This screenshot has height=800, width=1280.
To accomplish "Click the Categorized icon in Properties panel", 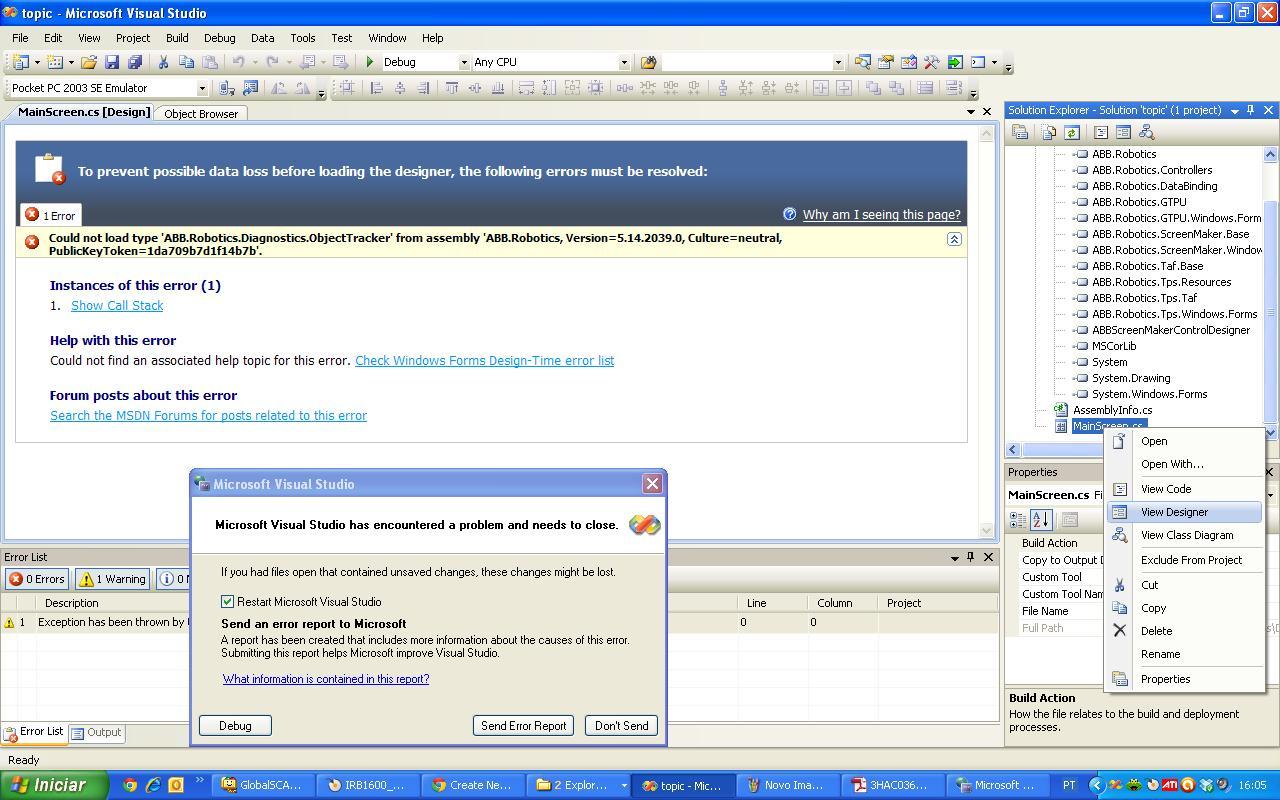I will 1018,520.
